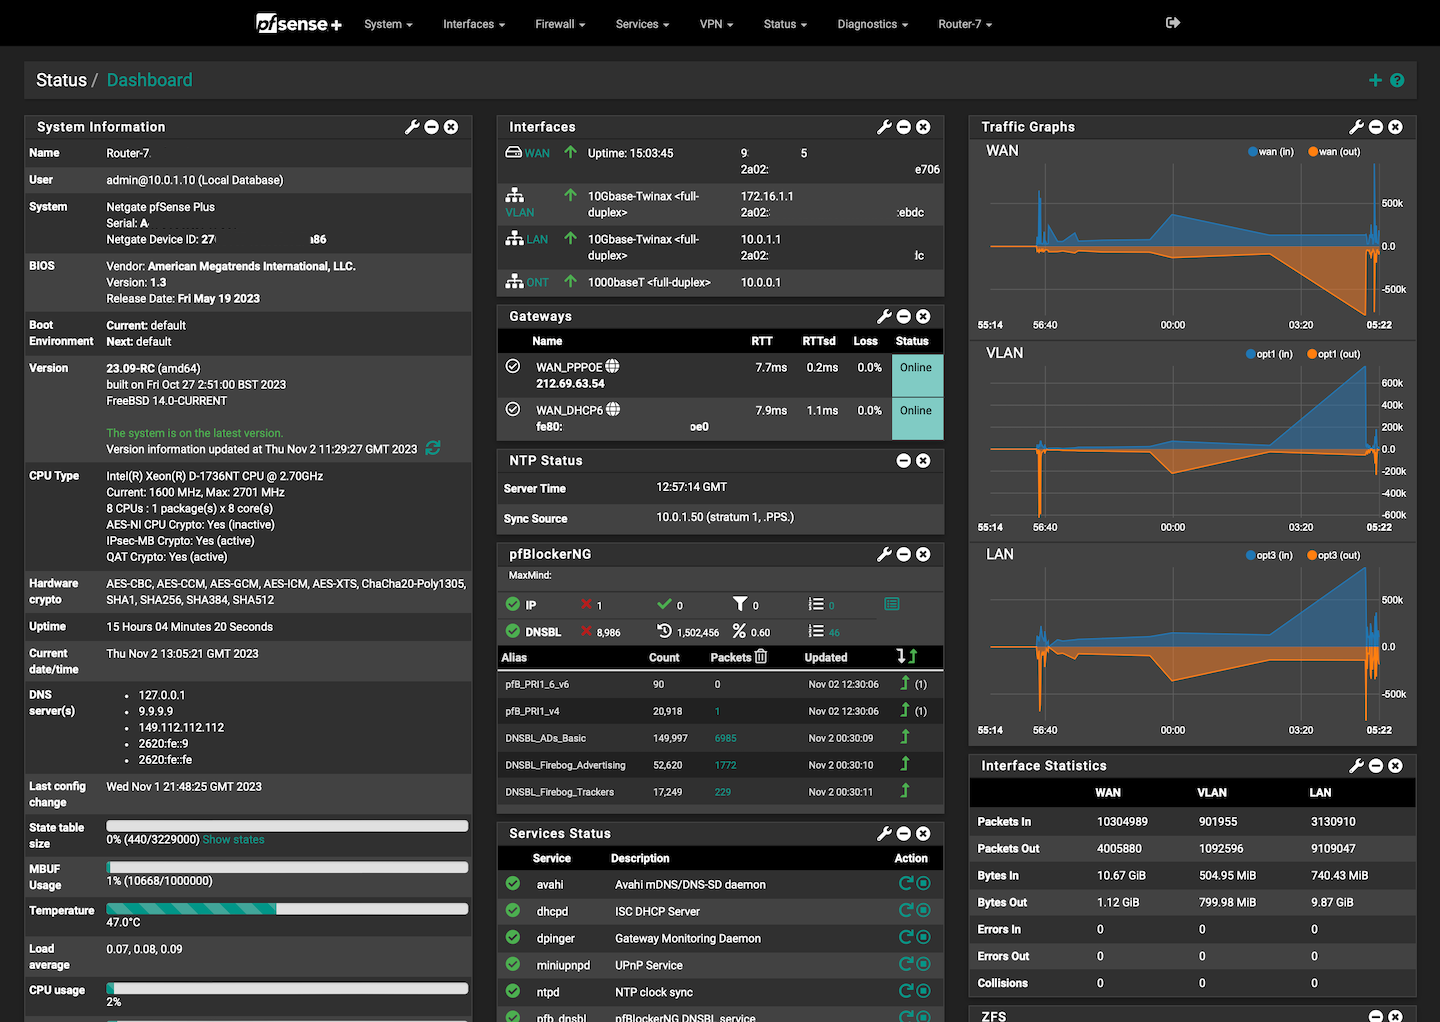Open the Router-7 menu
1440x1022 pixels.
(965, 24)
